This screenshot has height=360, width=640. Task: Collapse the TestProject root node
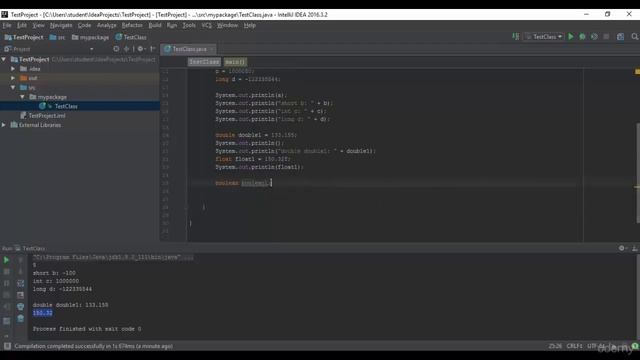pos(4,60)
